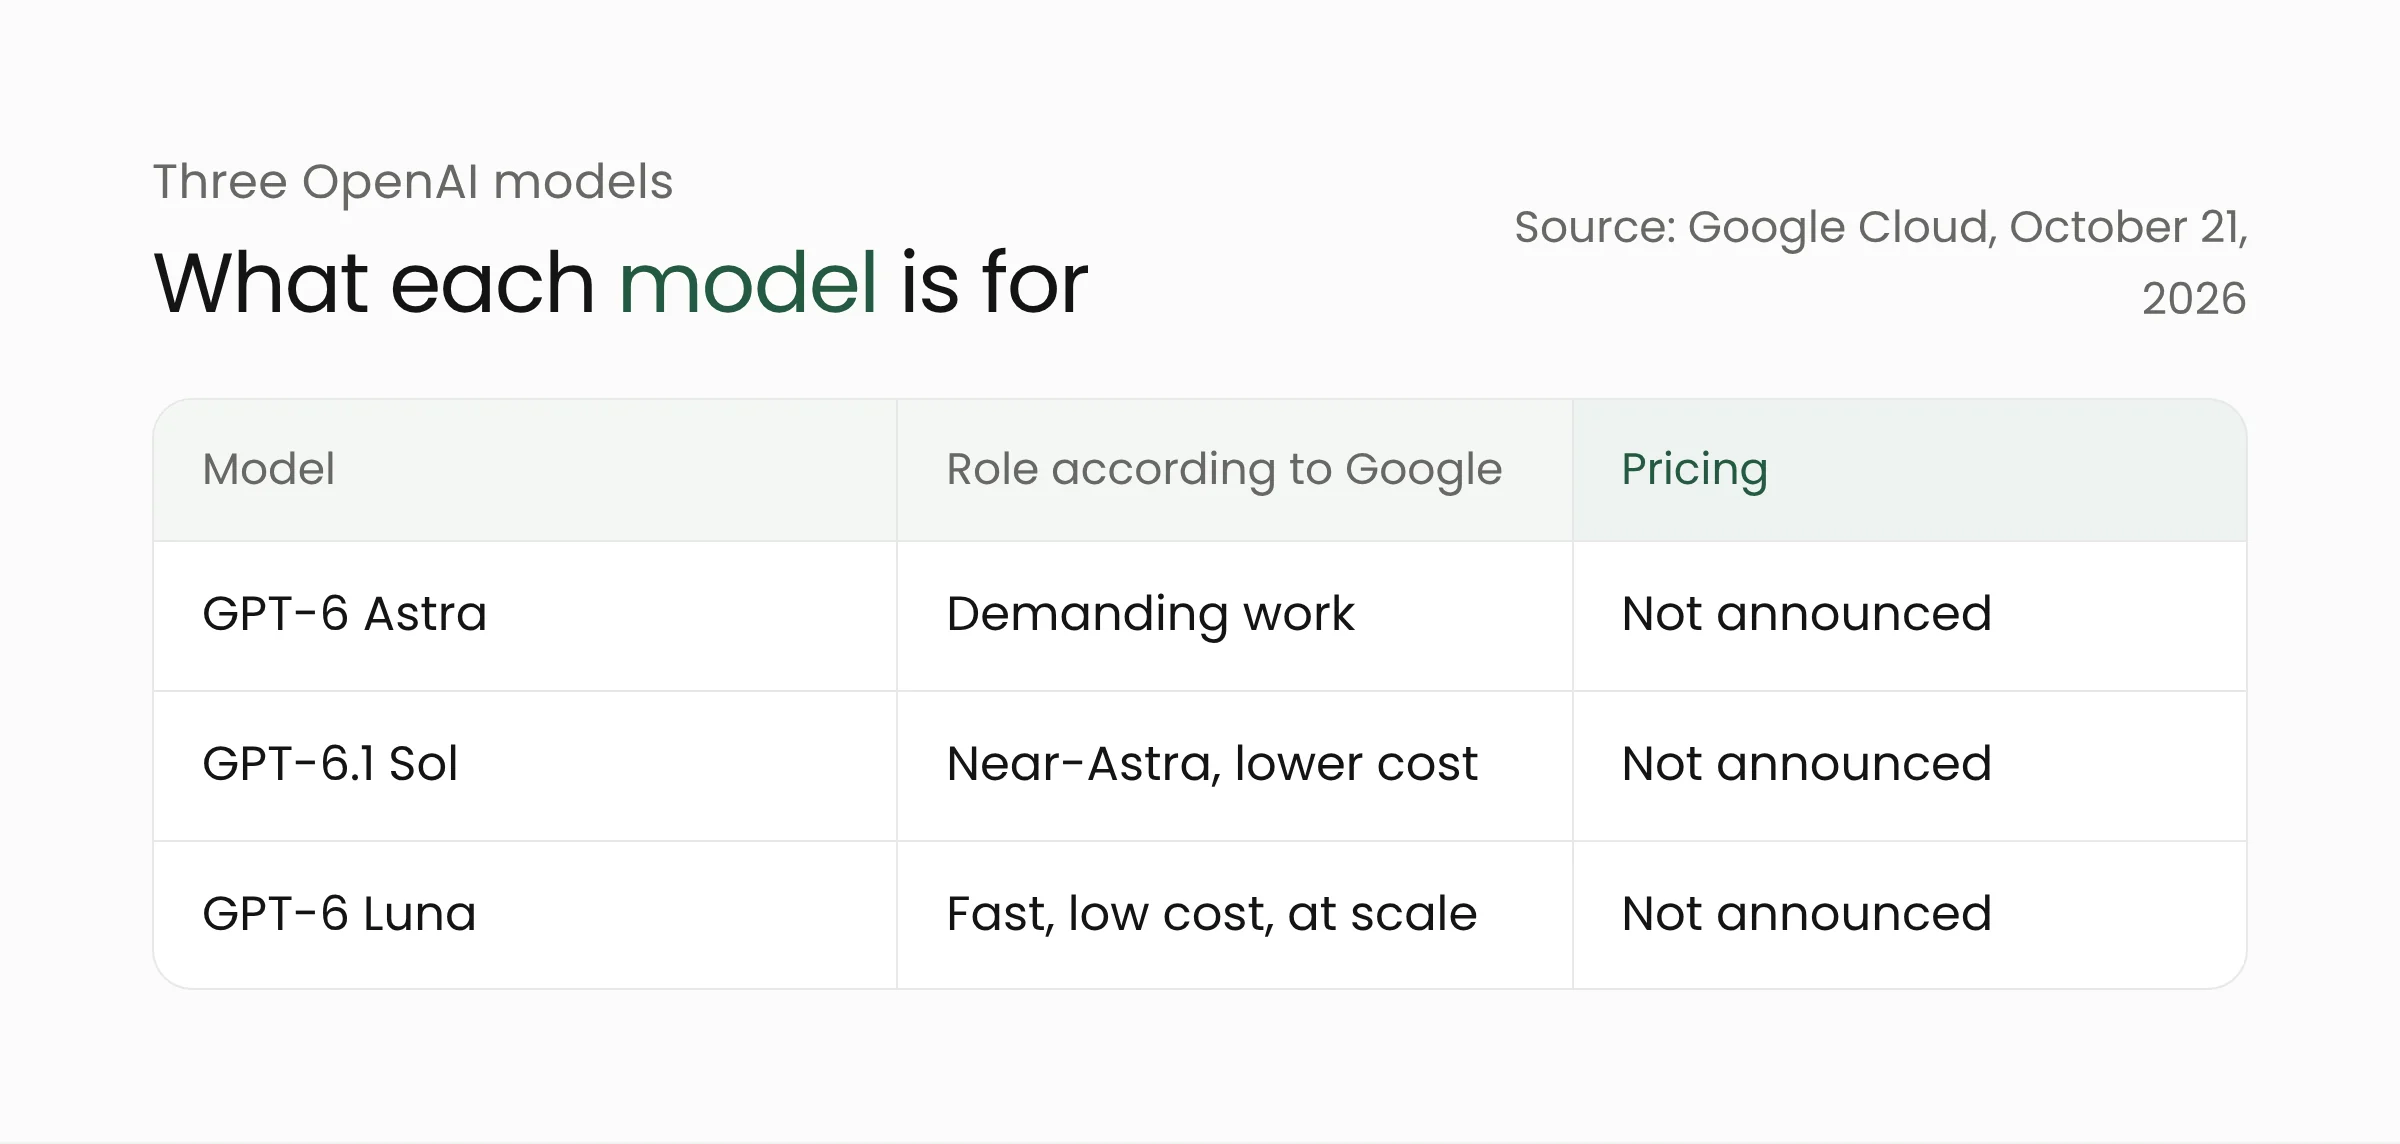Click the 'Three OpenAI models' subtitle
Screen dimensions: 2400x1144
pos(412,182)
